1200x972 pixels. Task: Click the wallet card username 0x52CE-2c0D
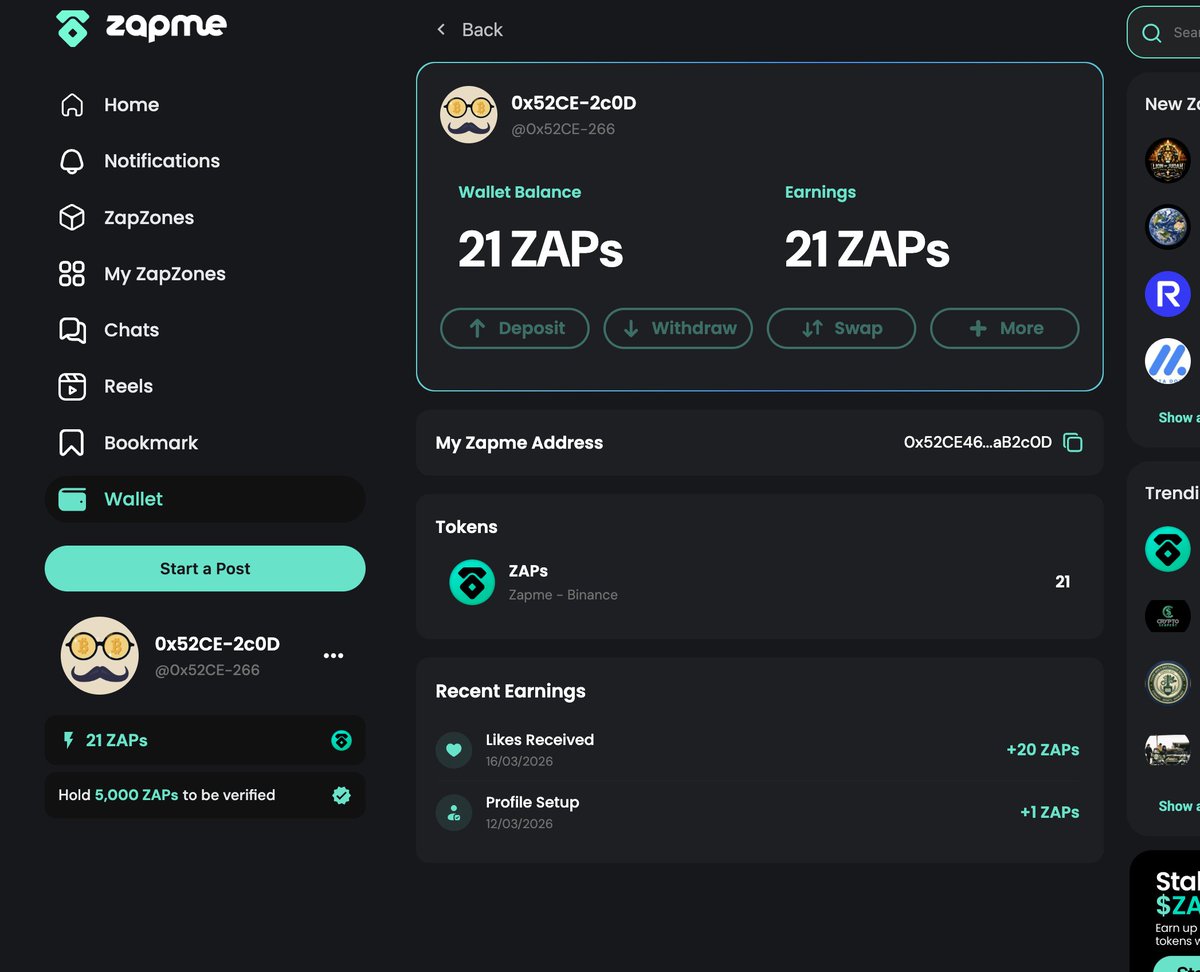pyautogui.click(x=574, y=103)
